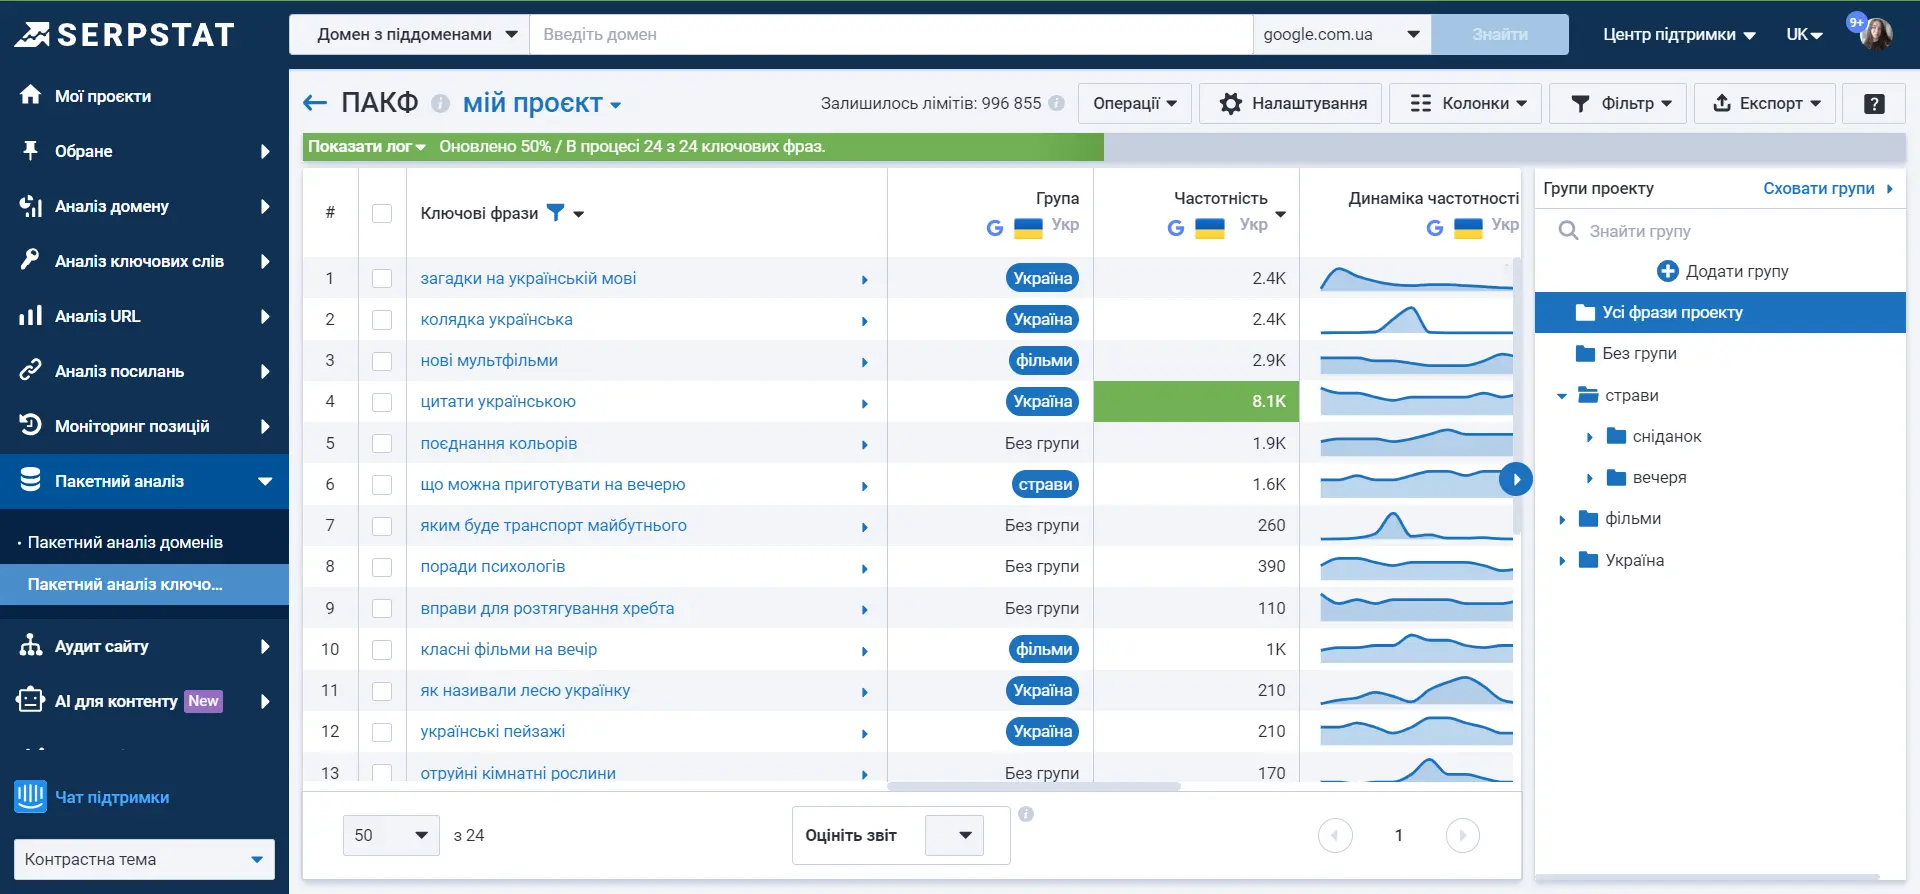Click the horizontal scrollbar under the table

pos(1034,786)
